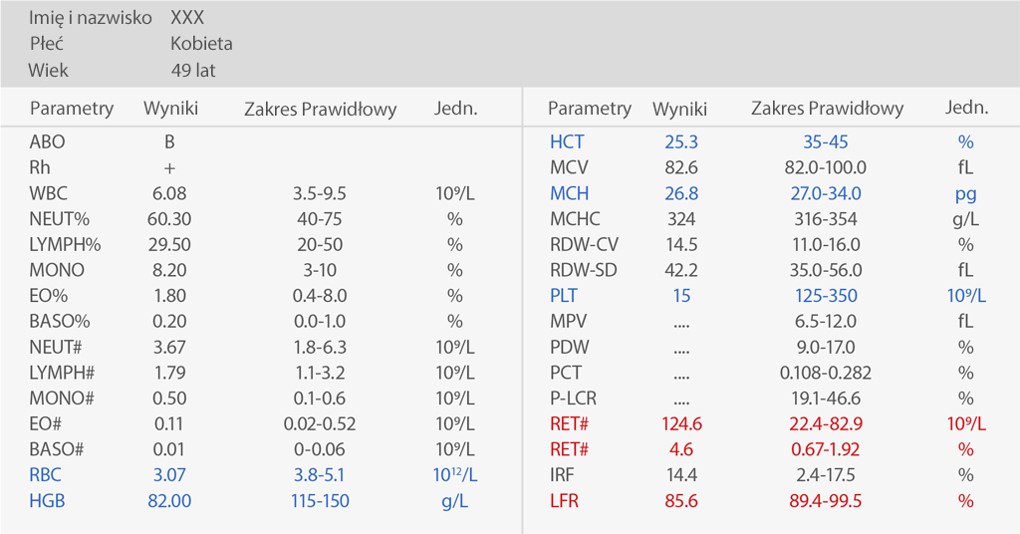Click the RBC parameter label
Viewport: 1020px width, 534px height.
pos(46,475)
